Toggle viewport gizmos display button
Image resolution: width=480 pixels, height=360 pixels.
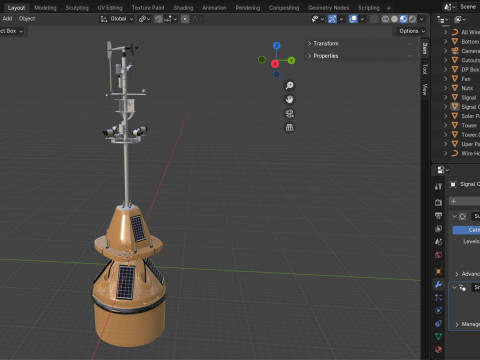tap(332, 19)
